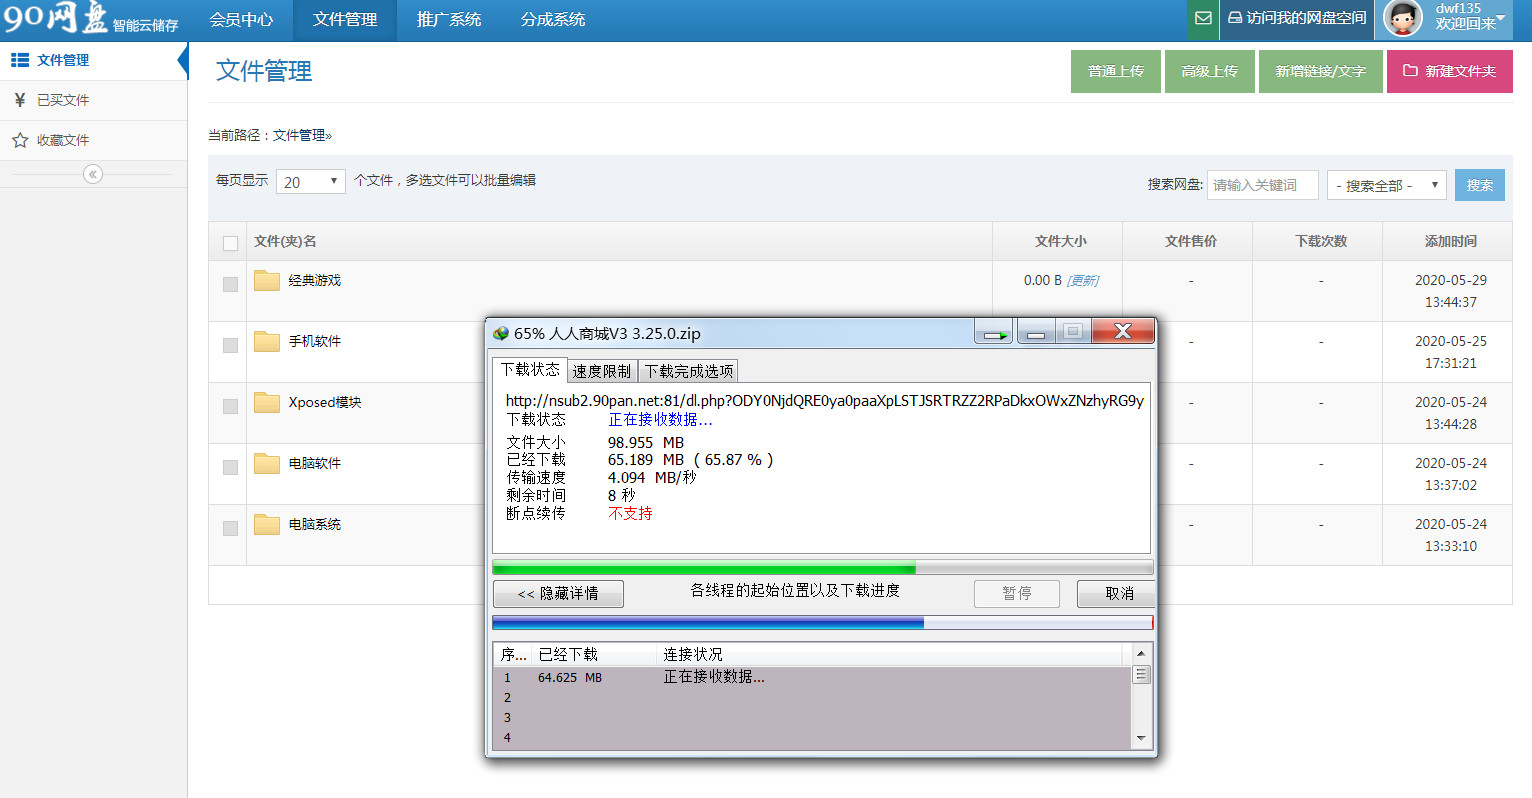Click the yen icon beside 已买文件
This screenshot has height=798, width=1532.
click(20, 100)
